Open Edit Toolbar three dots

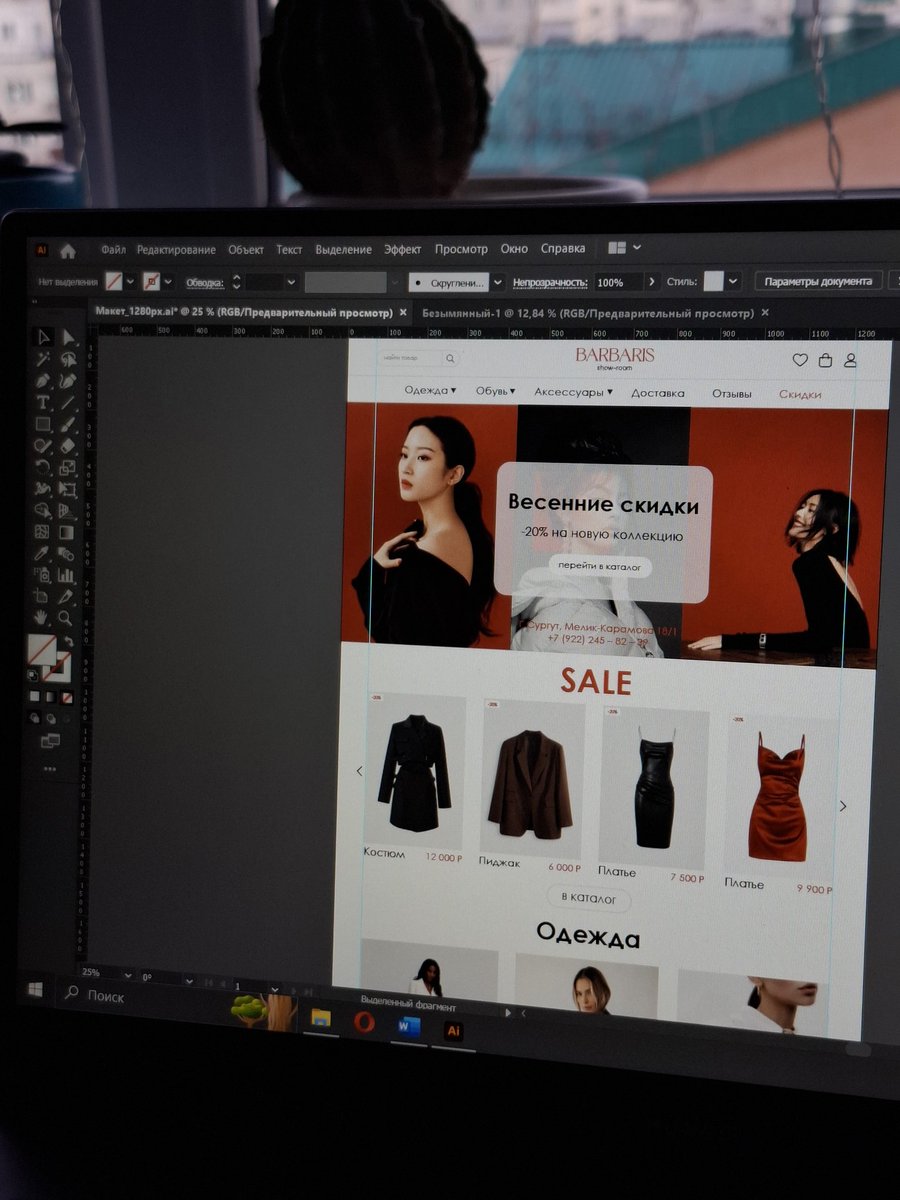[50, 768]
